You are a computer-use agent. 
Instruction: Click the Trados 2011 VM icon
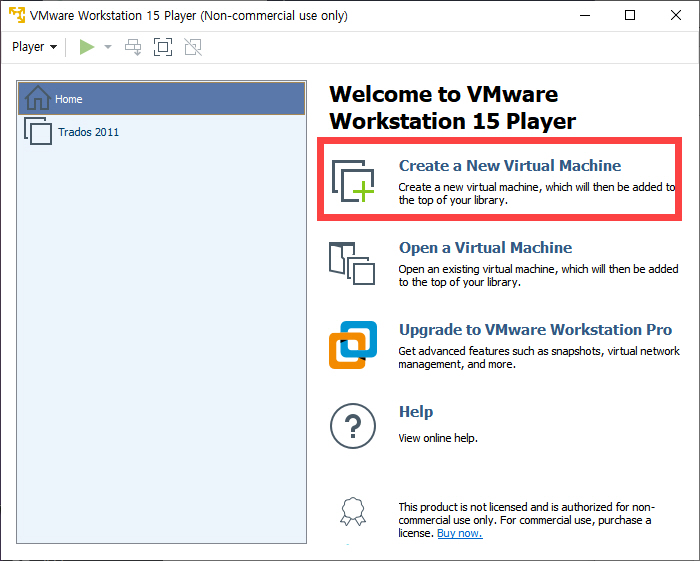(x=38, y=131)
